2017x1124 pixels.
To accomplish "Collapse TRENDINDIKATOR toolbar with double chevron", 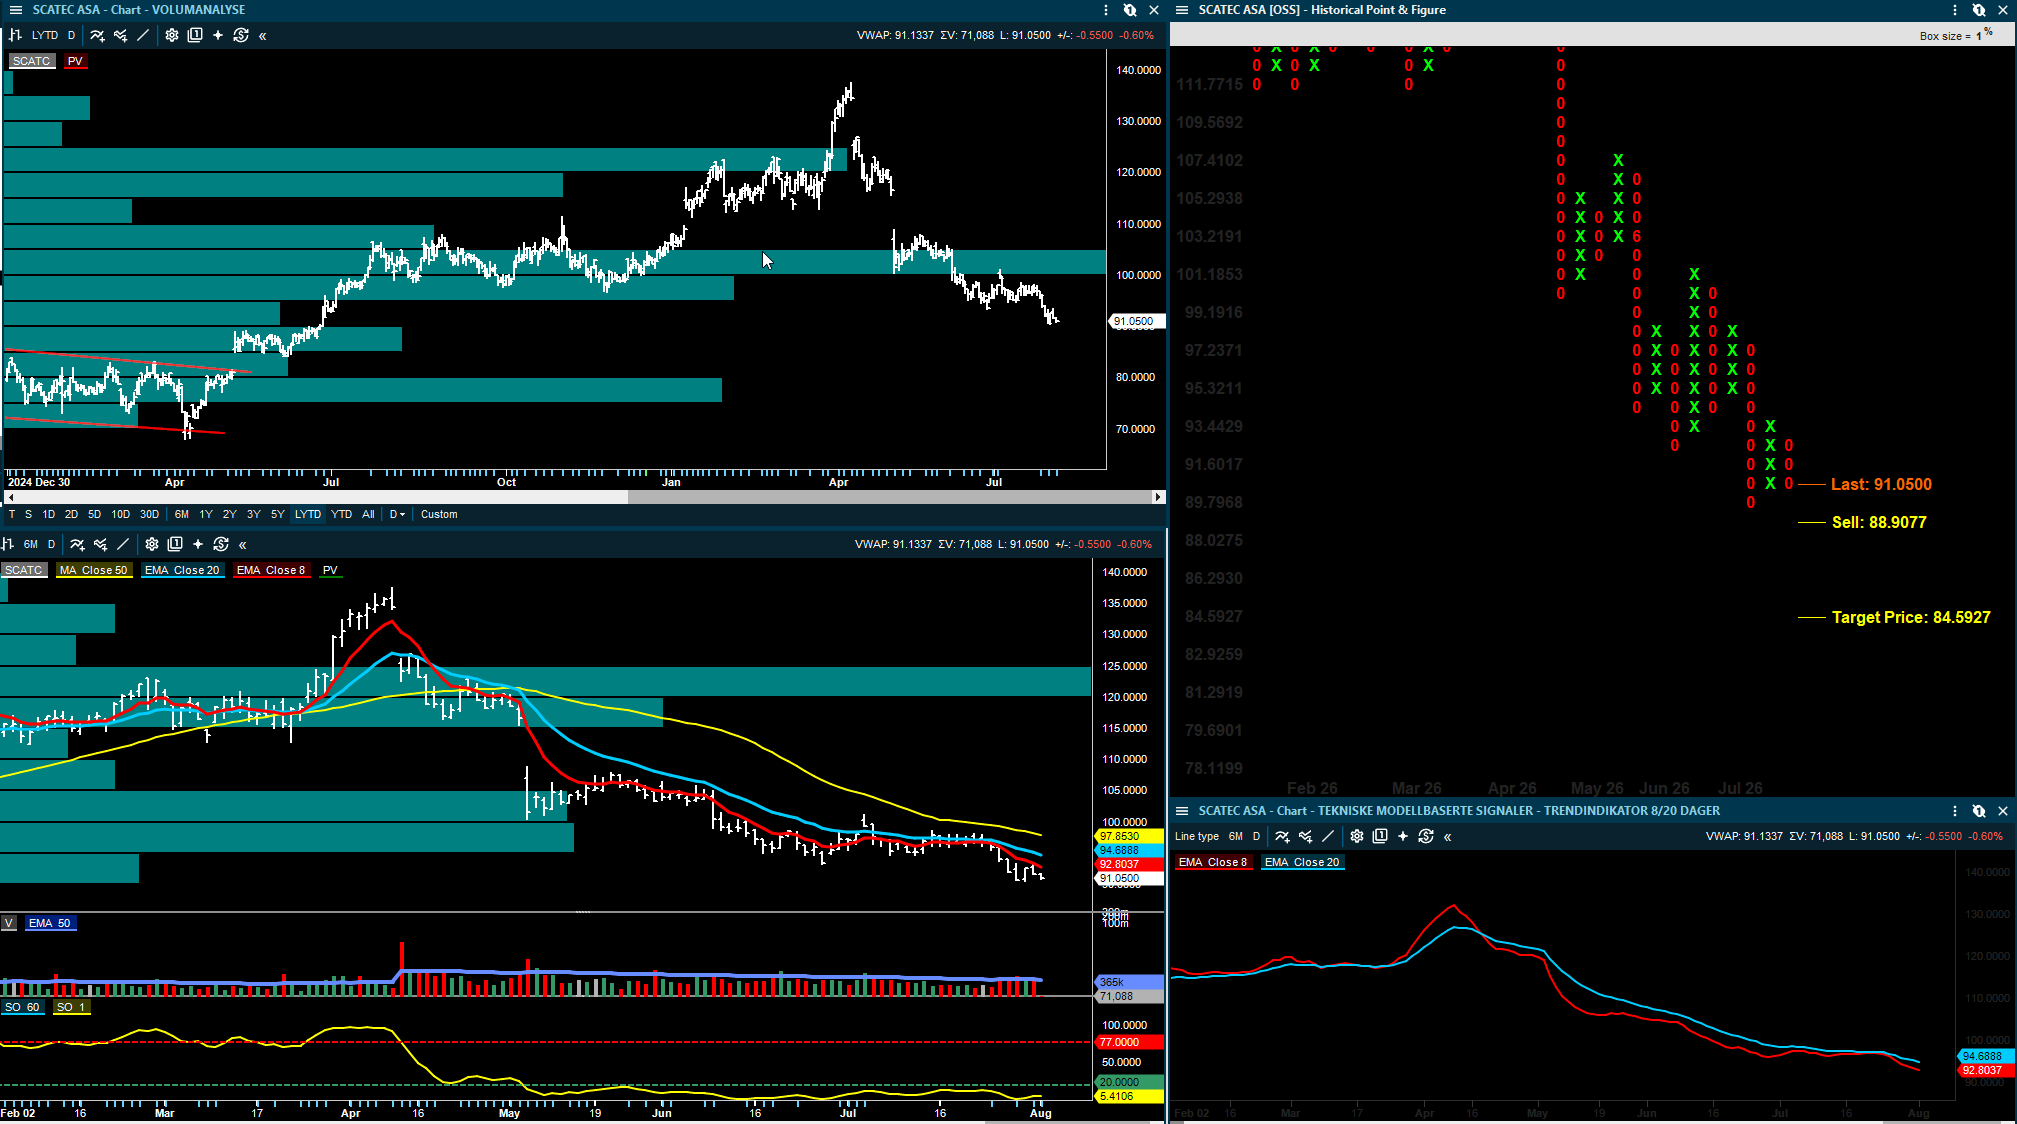I will pyautogui.click(x=1448, y=837).
